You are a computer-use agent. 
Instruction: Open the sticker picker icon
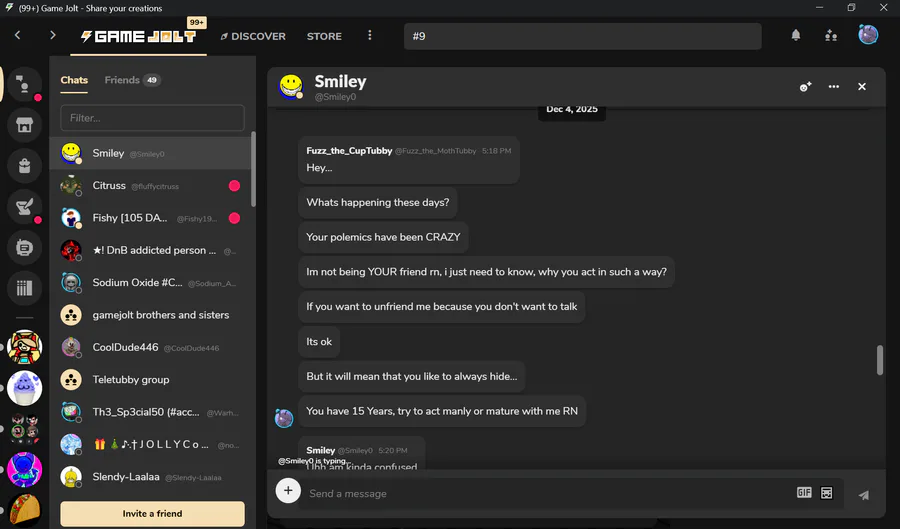[827, 493]
